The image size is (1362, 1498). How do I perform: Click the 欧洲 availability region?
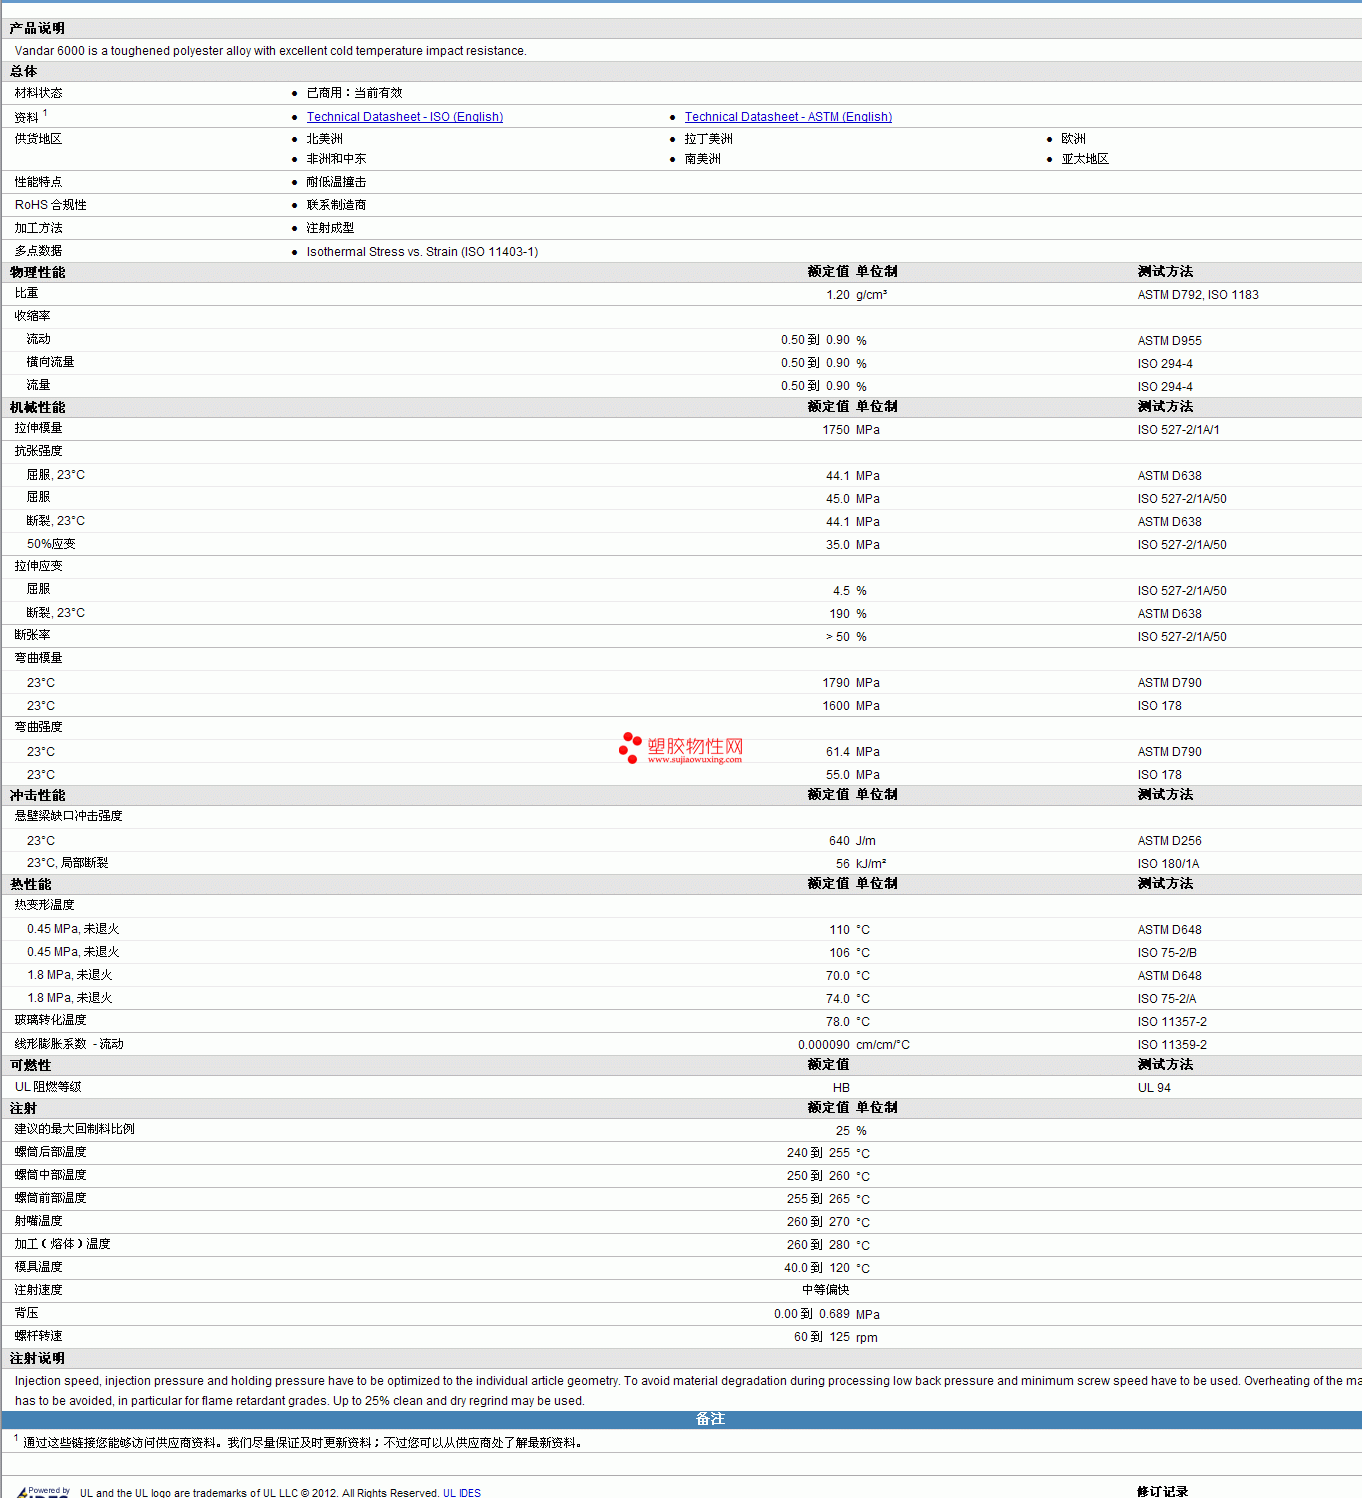point(1074,139)
